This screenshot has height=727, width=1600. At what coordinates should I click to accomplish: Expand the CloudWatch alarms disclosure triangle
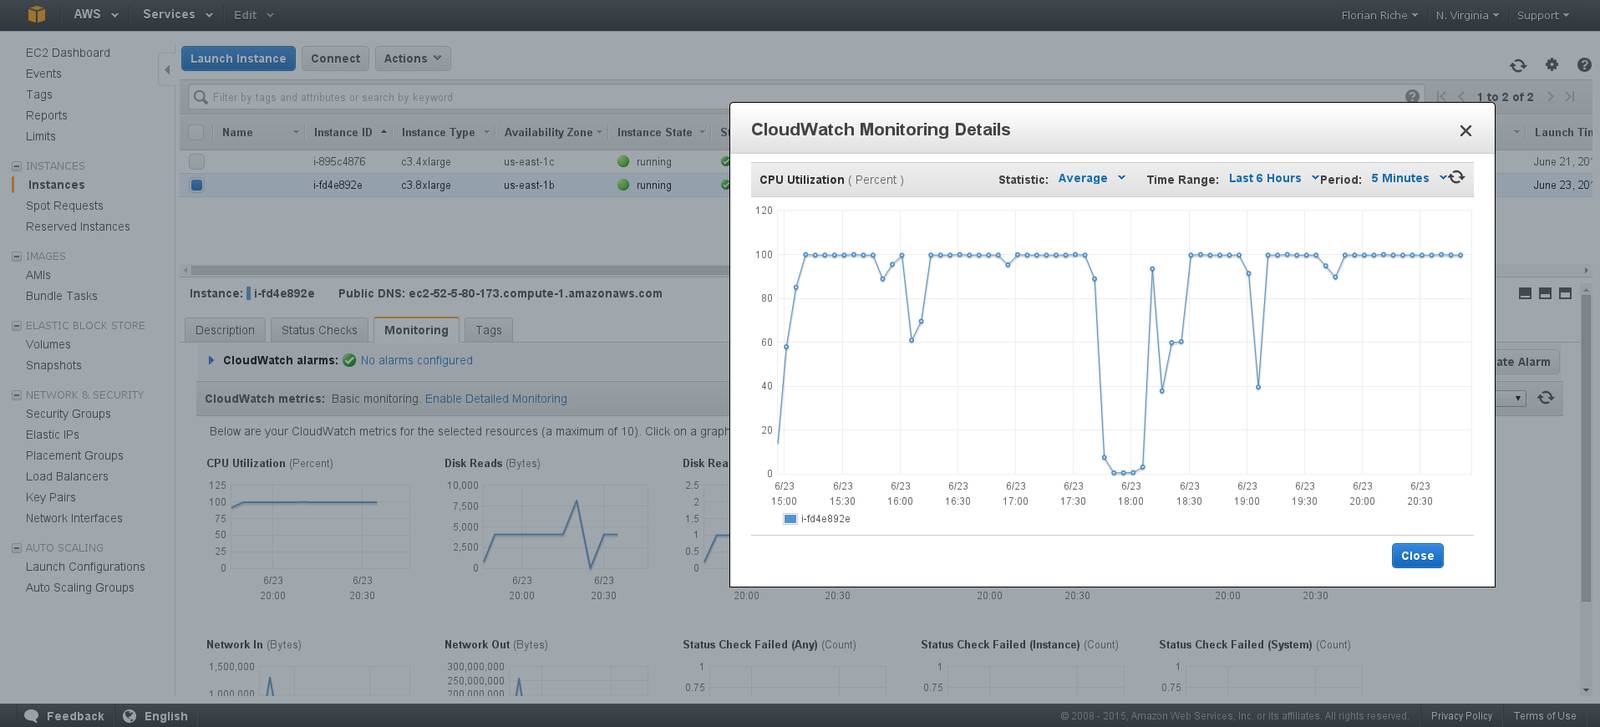[211, 360]
